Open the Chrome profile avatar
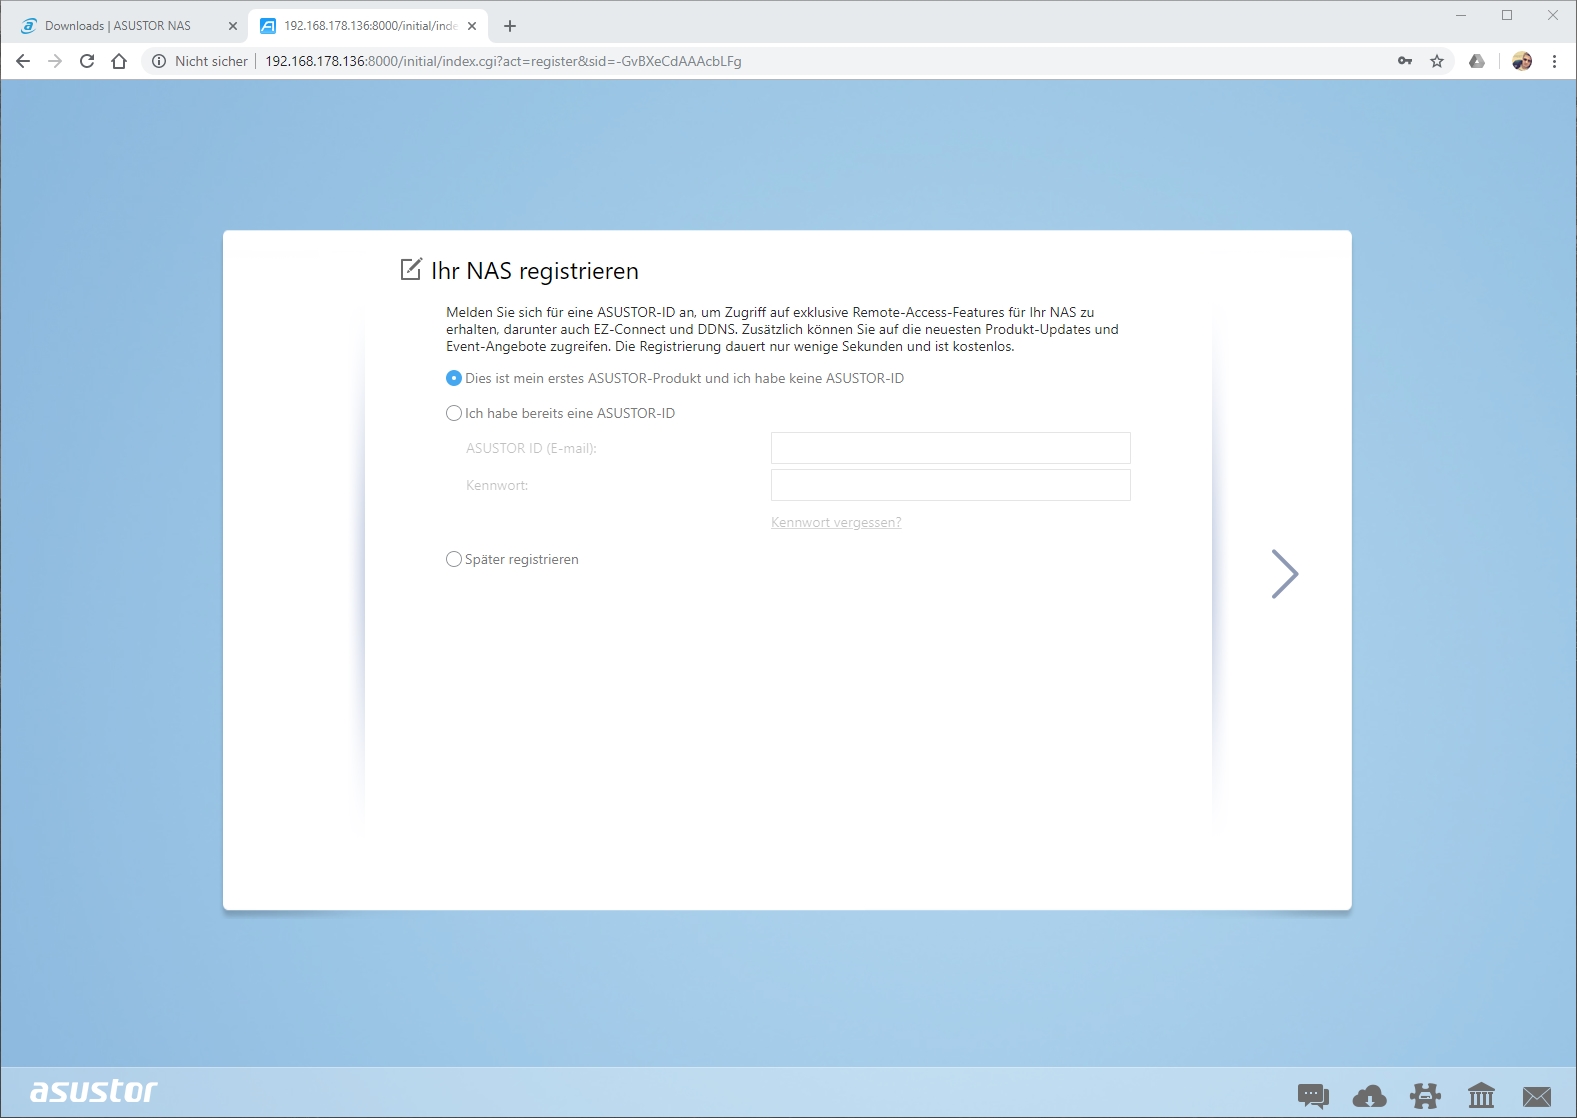Image resolution: width=1577 pixels, height=1118 pixels. 1522,61
